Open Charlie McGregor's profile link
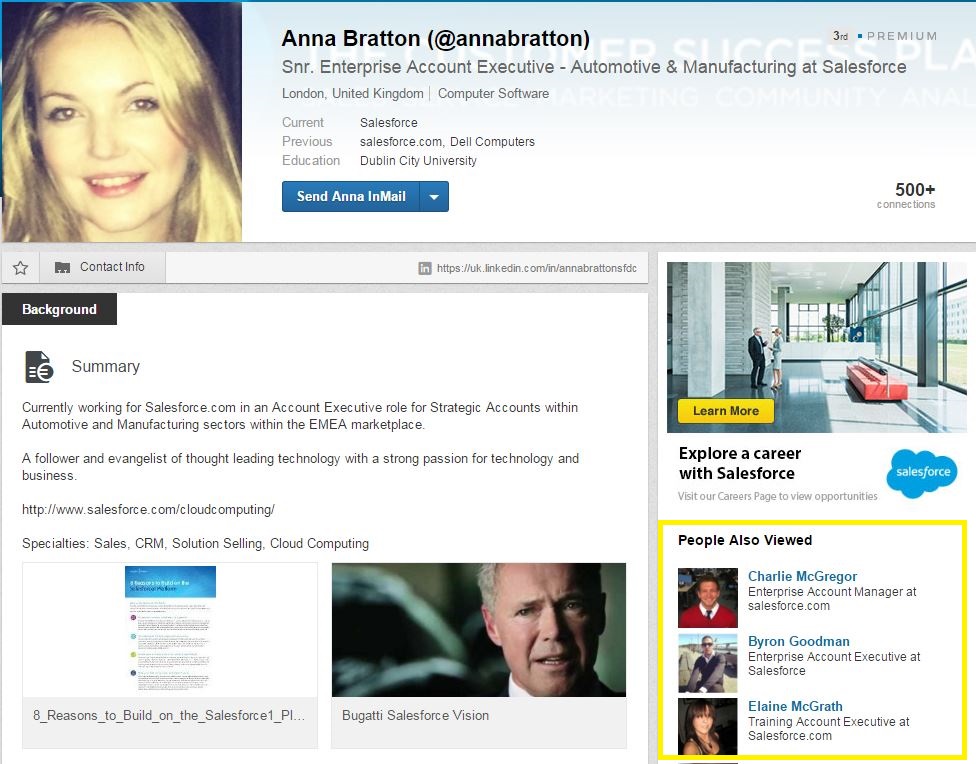The height and width of the screenshot is (764, 976). pyautogui.click(x=802, y=576)
